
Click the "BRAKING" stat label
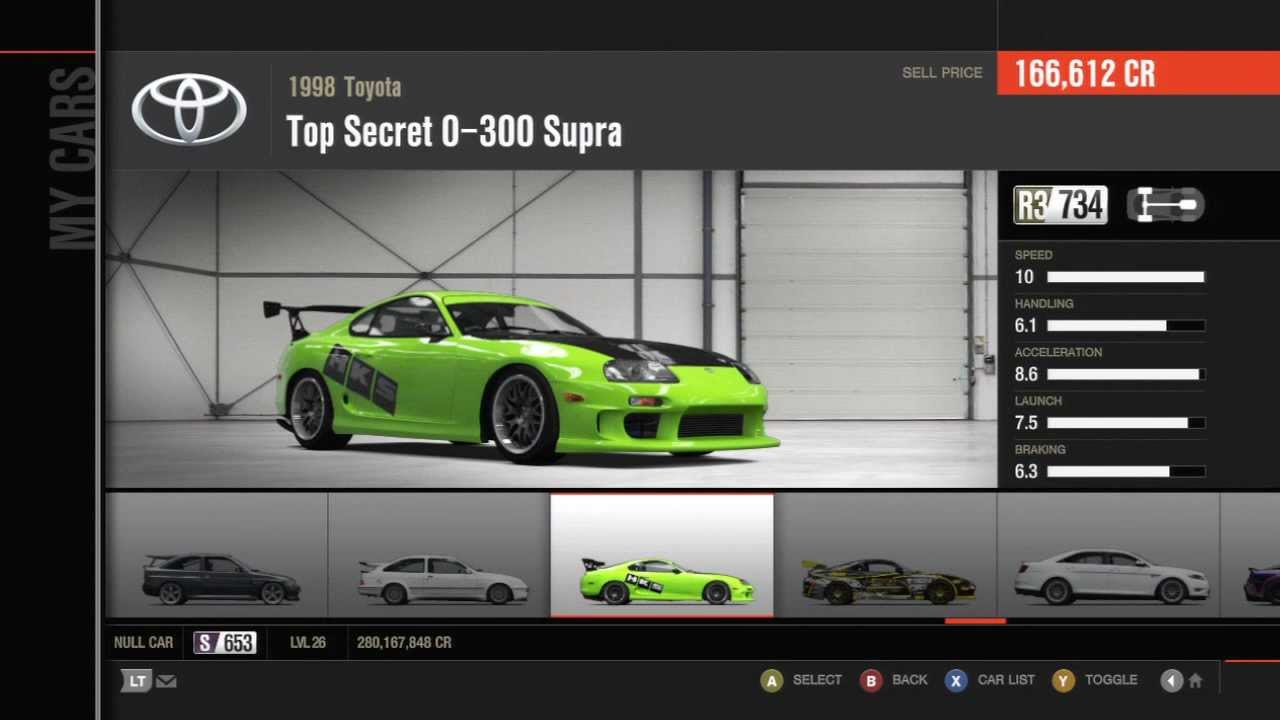[x=1040, y=450]
